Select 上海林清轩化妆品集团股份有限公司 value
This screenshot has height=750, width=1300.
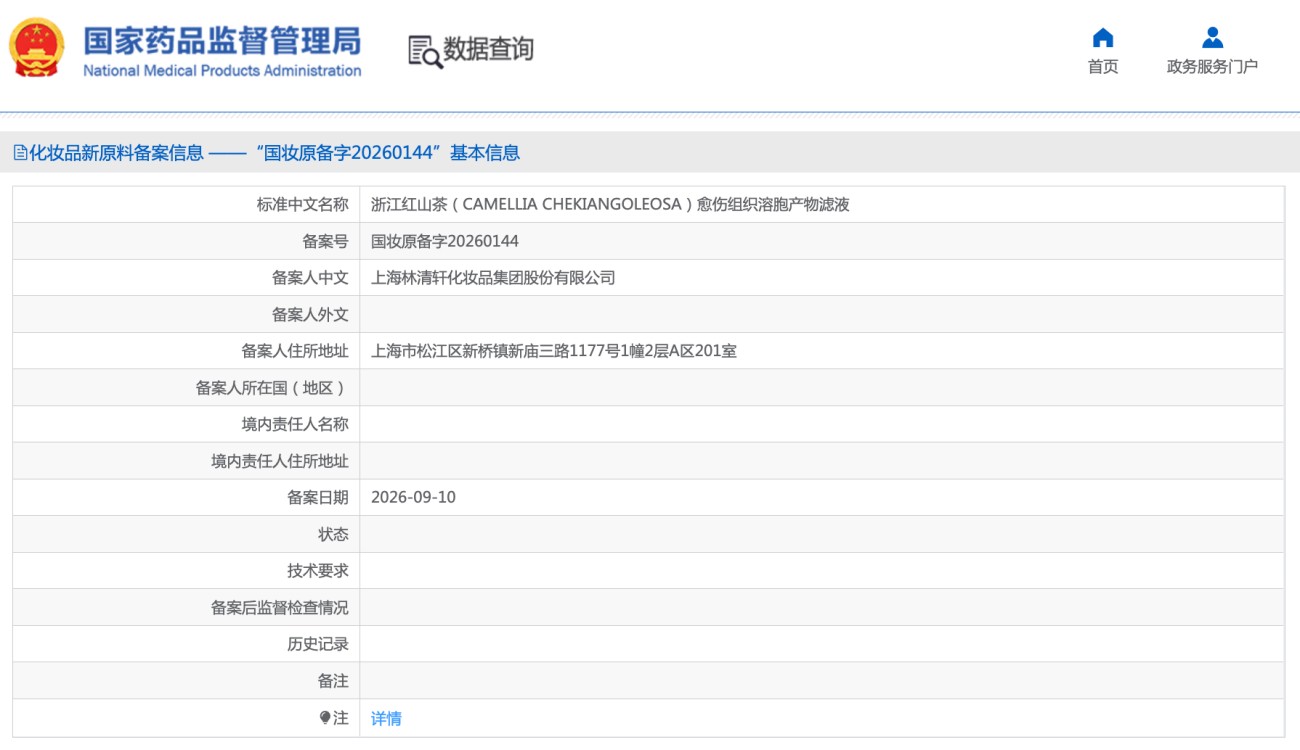coord(493,278)
